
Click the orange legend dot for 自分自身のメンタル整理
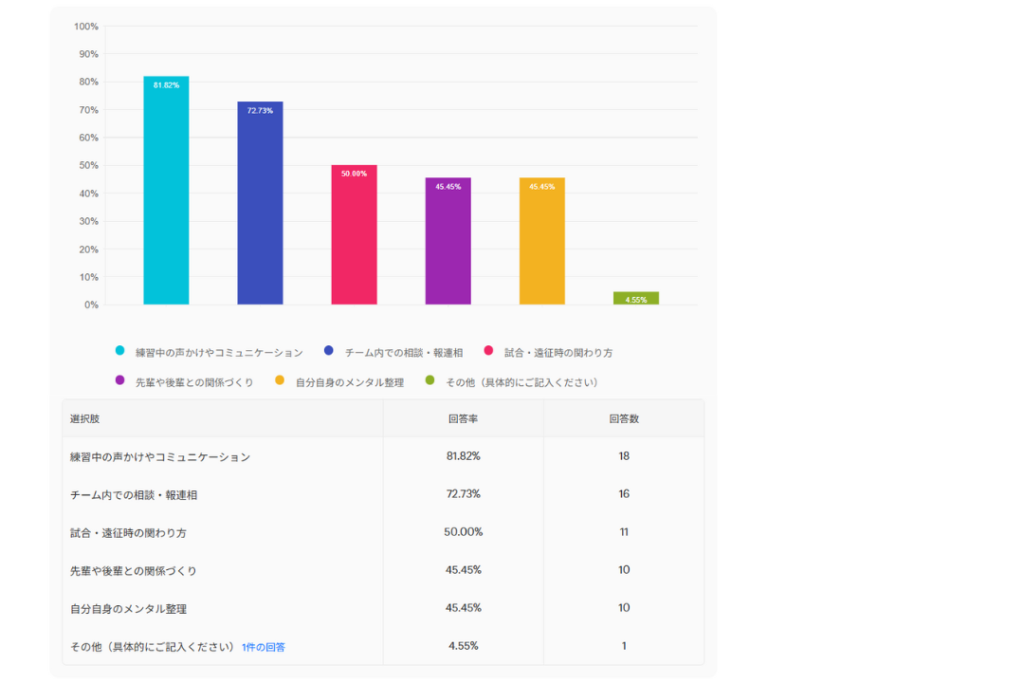tap(279, 380)
